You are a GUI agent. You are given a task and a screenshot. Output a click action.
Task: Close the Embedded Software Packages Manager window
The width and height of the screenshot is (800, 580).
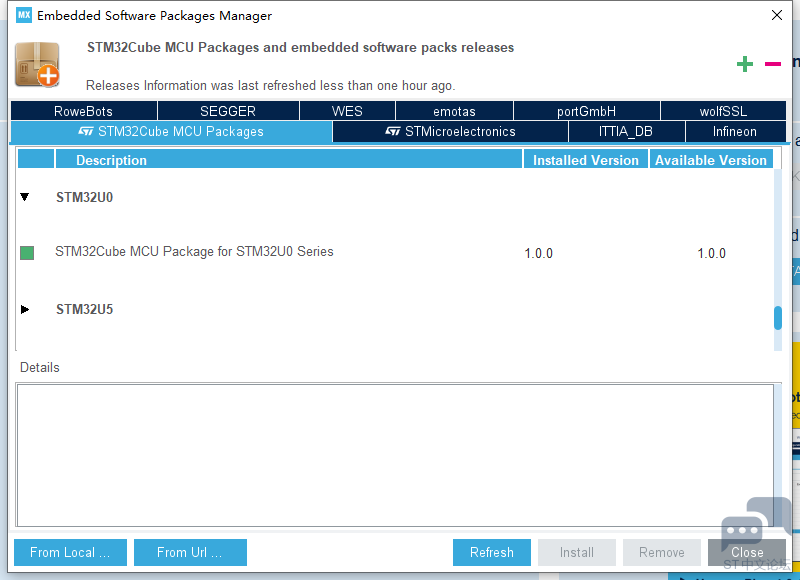777,15
